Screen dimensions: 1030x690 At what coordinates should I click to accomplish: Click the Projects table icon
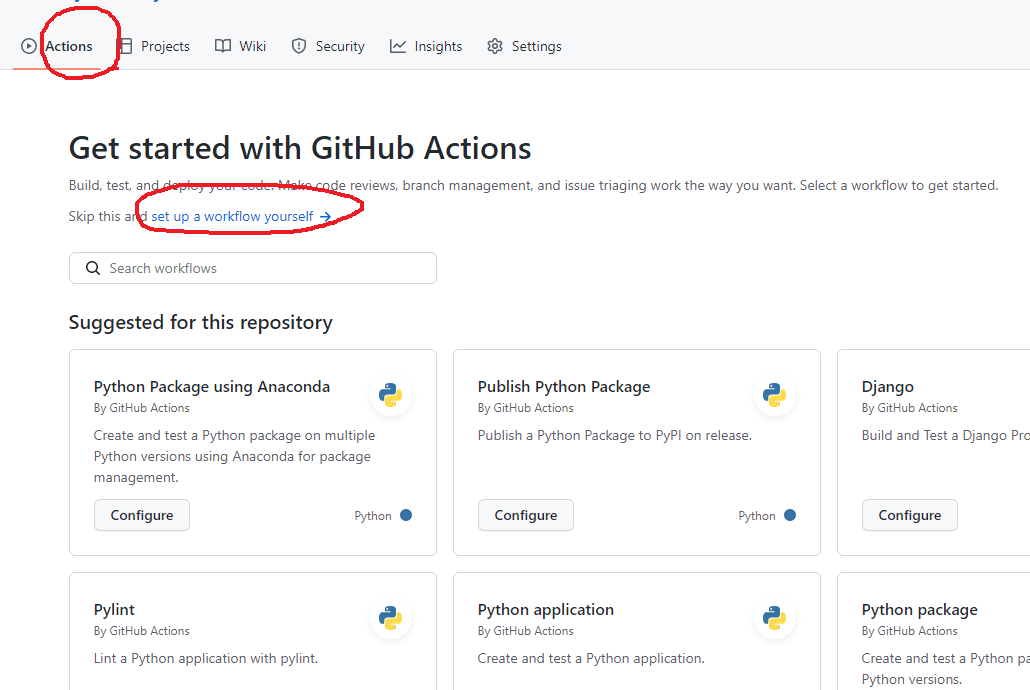pos(125,46)
